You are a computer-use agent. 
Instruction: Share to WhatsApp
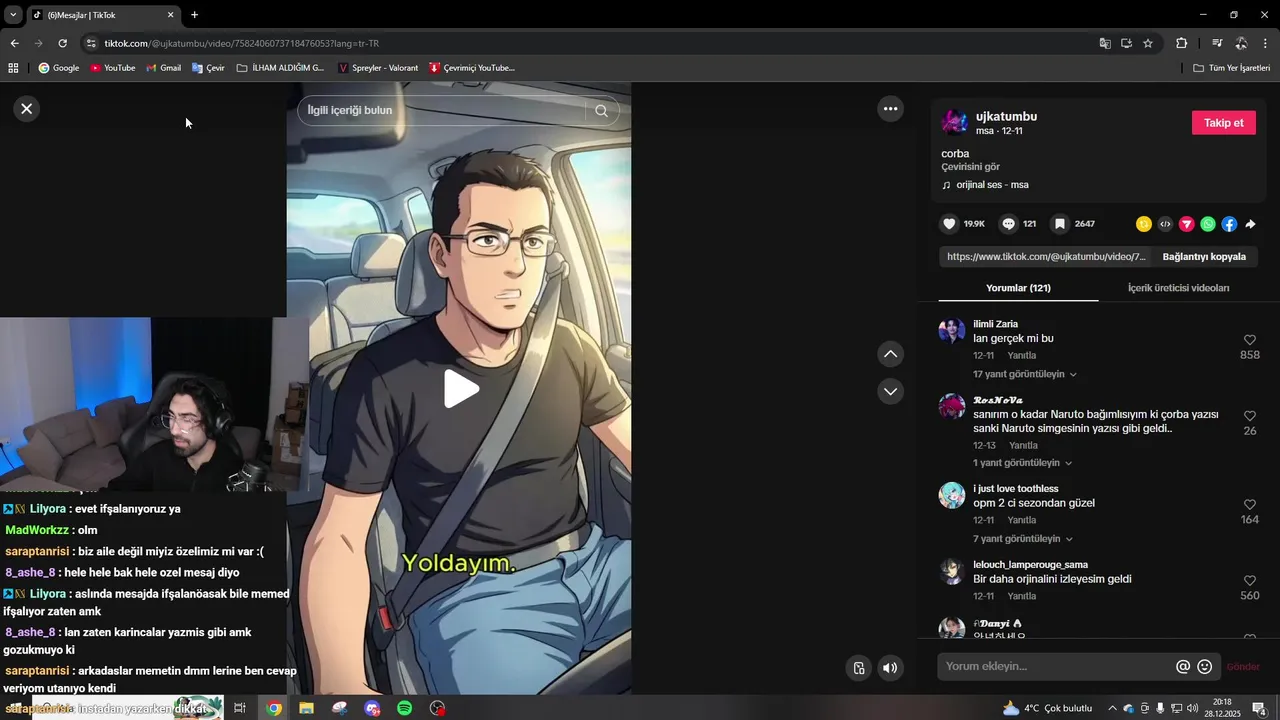point(1208,224)
